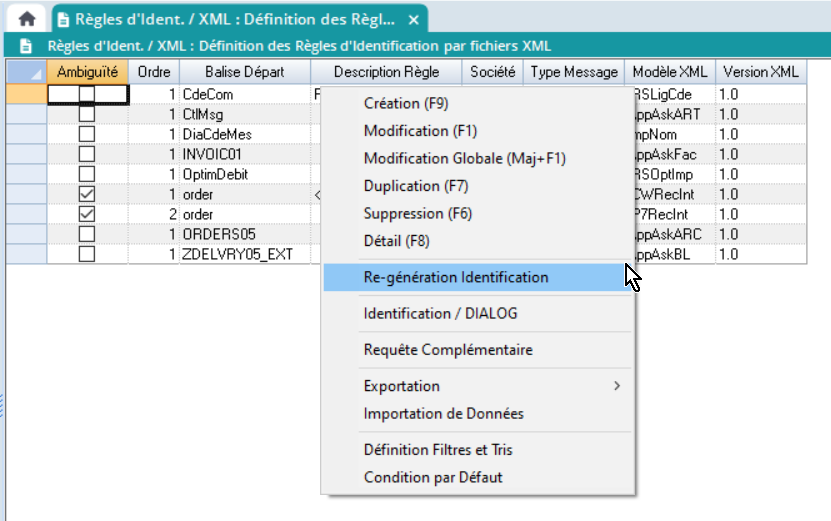The image size is (831, 521).
Task: Click the grid corner select-all cell
Action: (25, 72)
